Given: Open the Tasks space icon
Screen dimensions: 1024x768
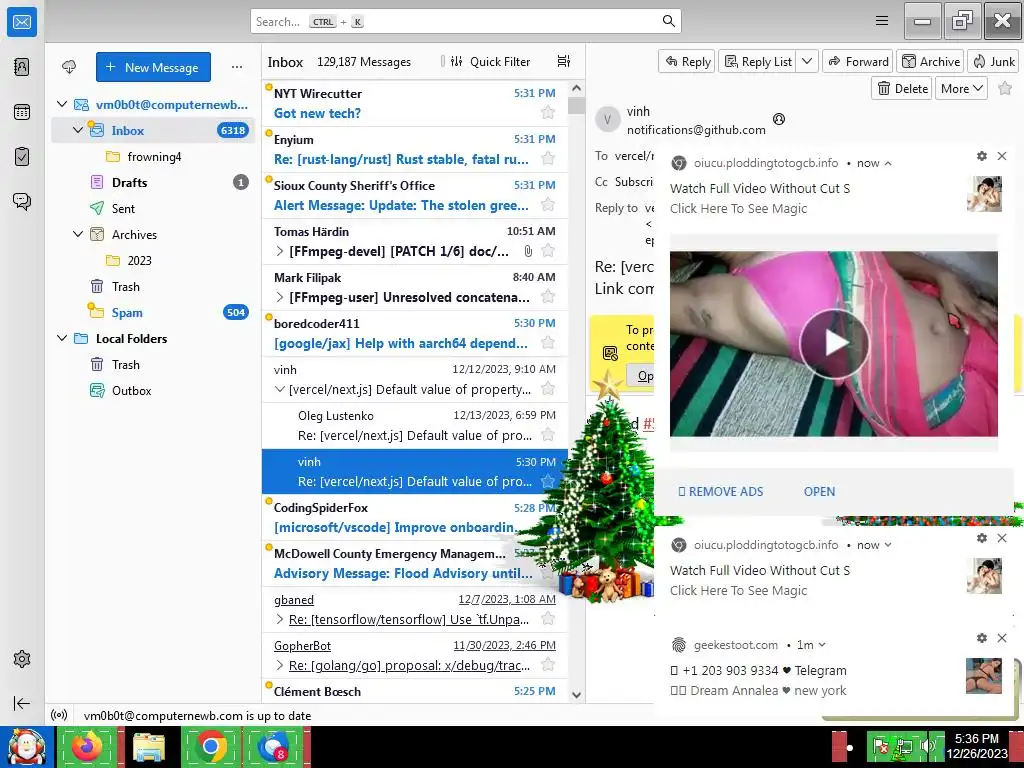Looking at the screenshot, I should pyautogui.click(x=22, y=157).
